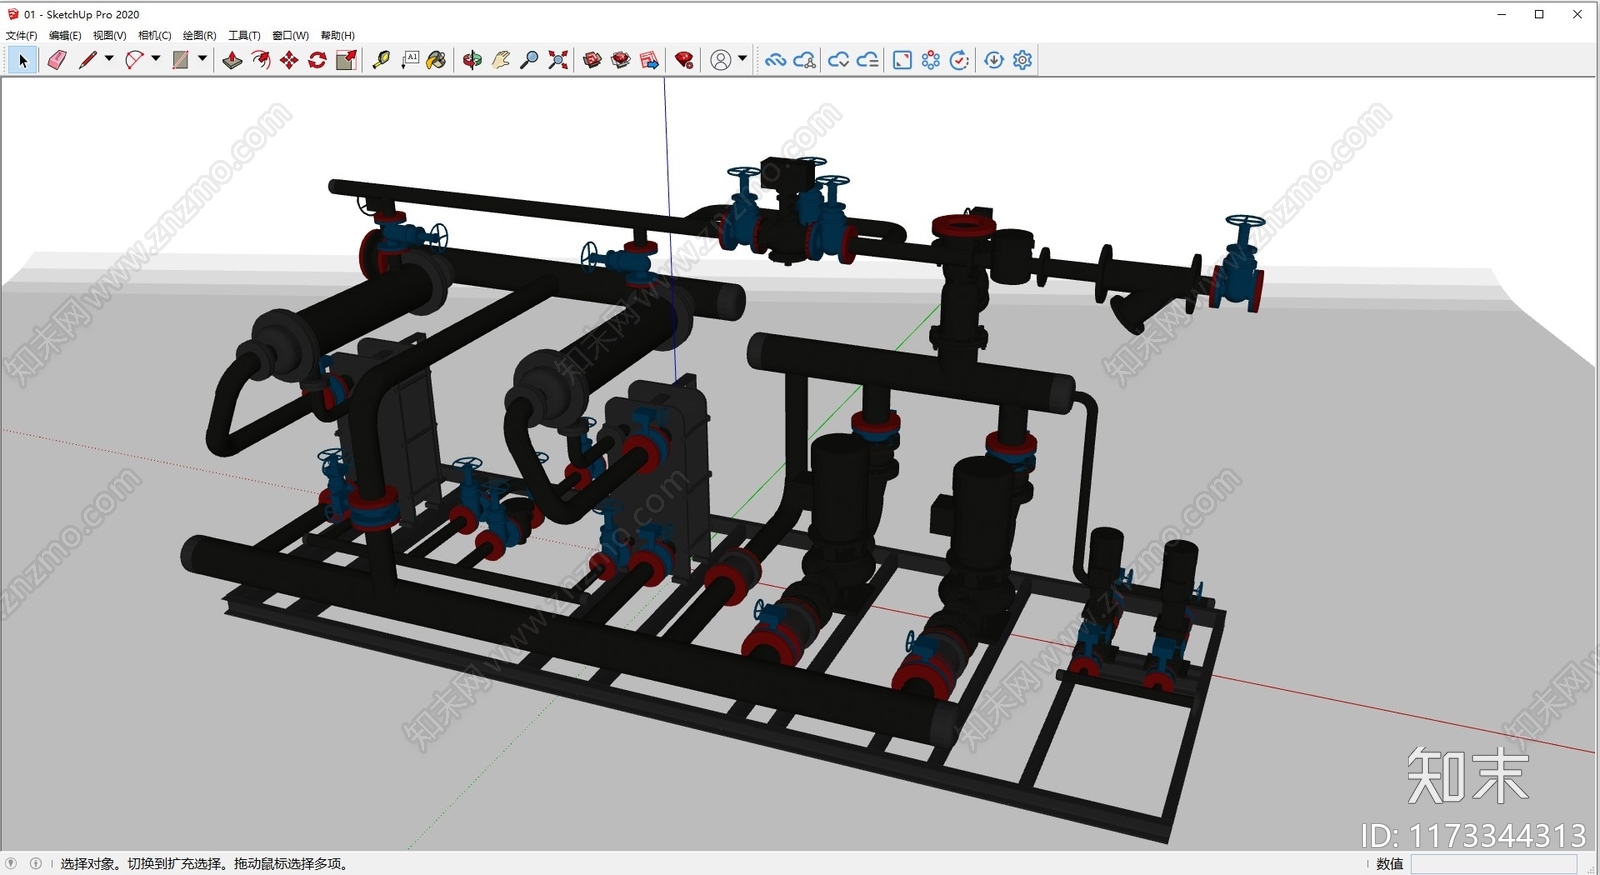Viewport: 1600px width, 875px height.
Task: Select the Scale tool
Action: [x=346, y=61]
